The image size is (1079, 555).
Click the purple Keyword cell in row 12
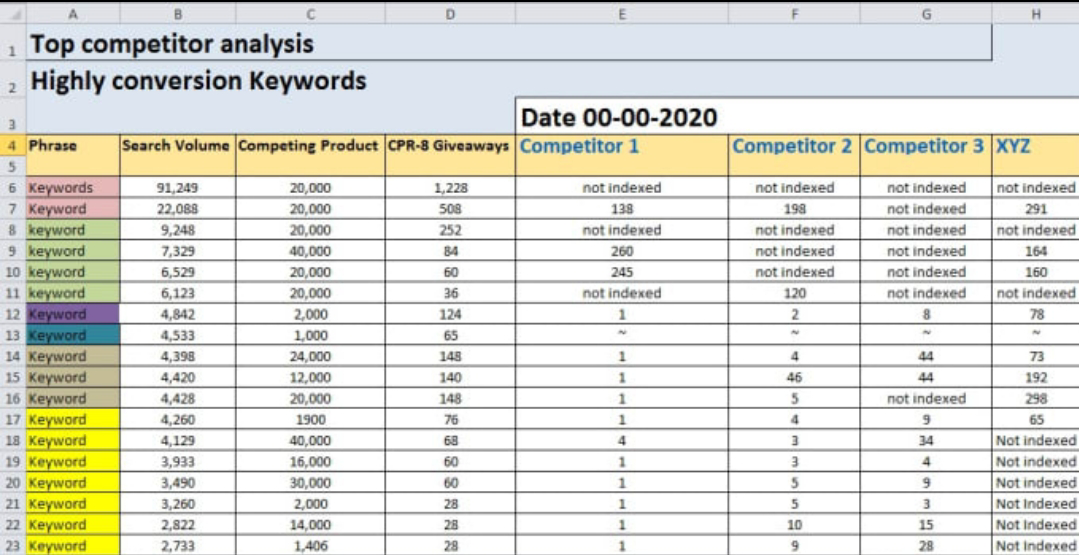[73, 314]
